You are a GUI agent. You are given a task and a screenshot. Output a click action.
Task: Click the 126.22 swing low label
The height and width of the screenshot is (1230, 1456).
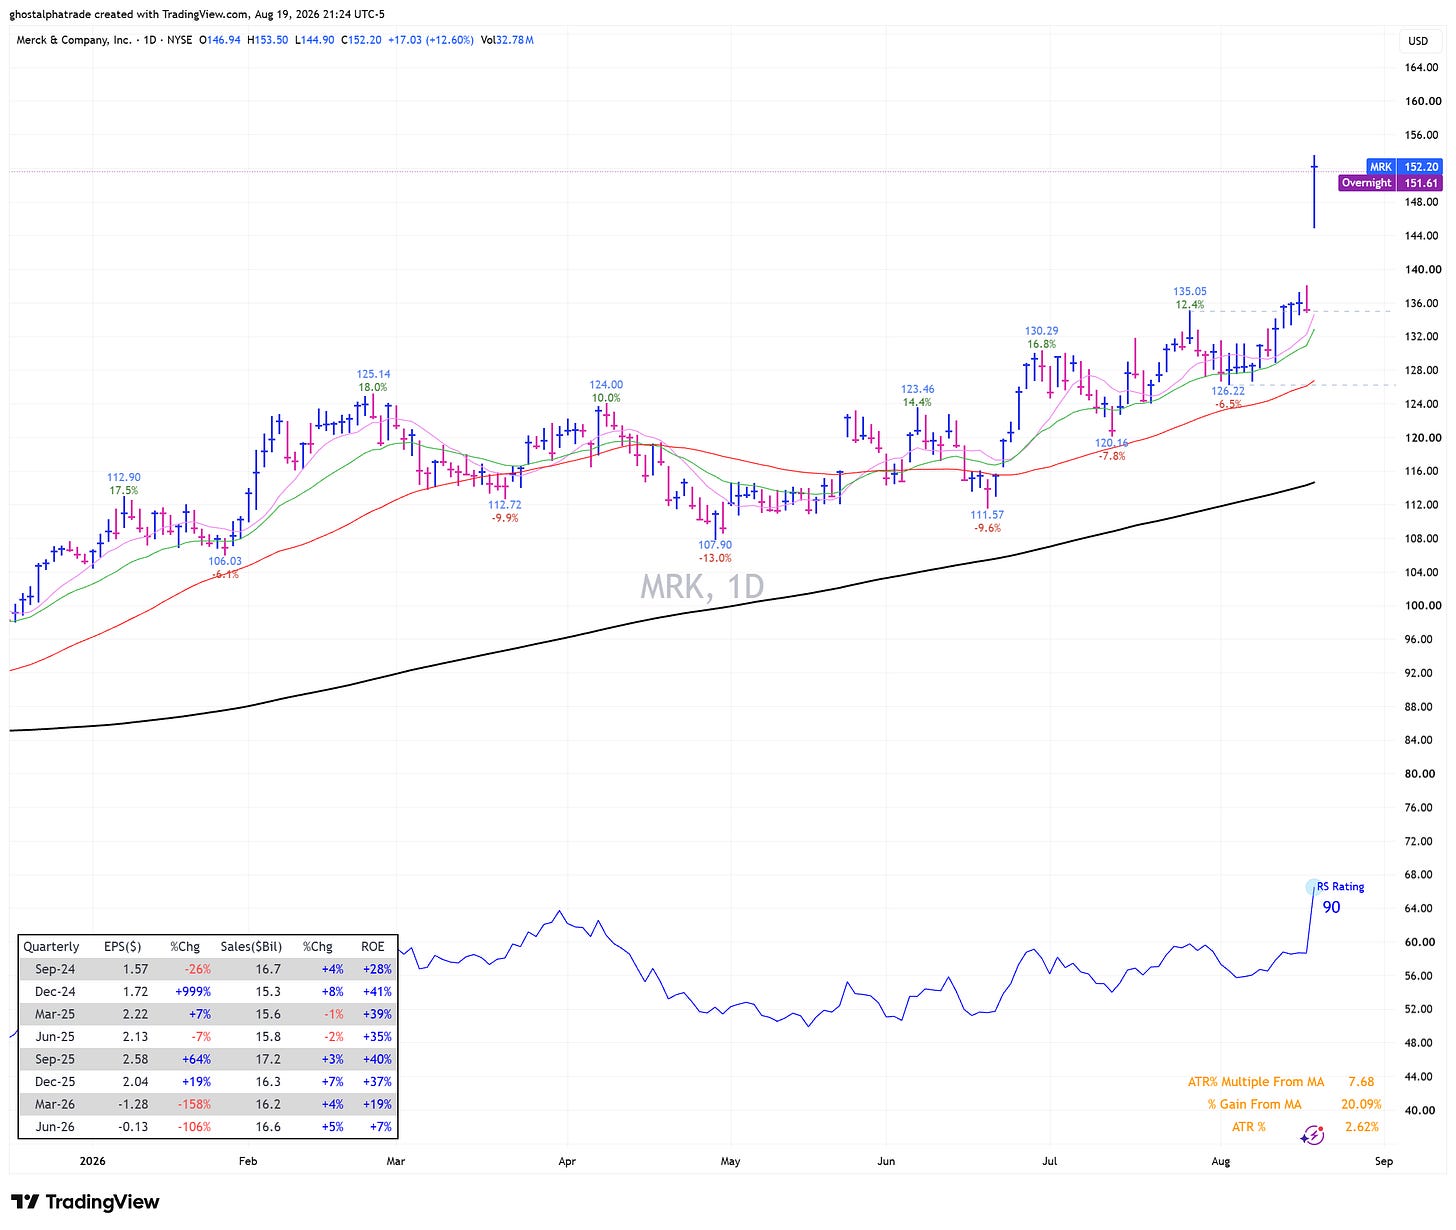pyautogui.click(x=1228, y=391)
